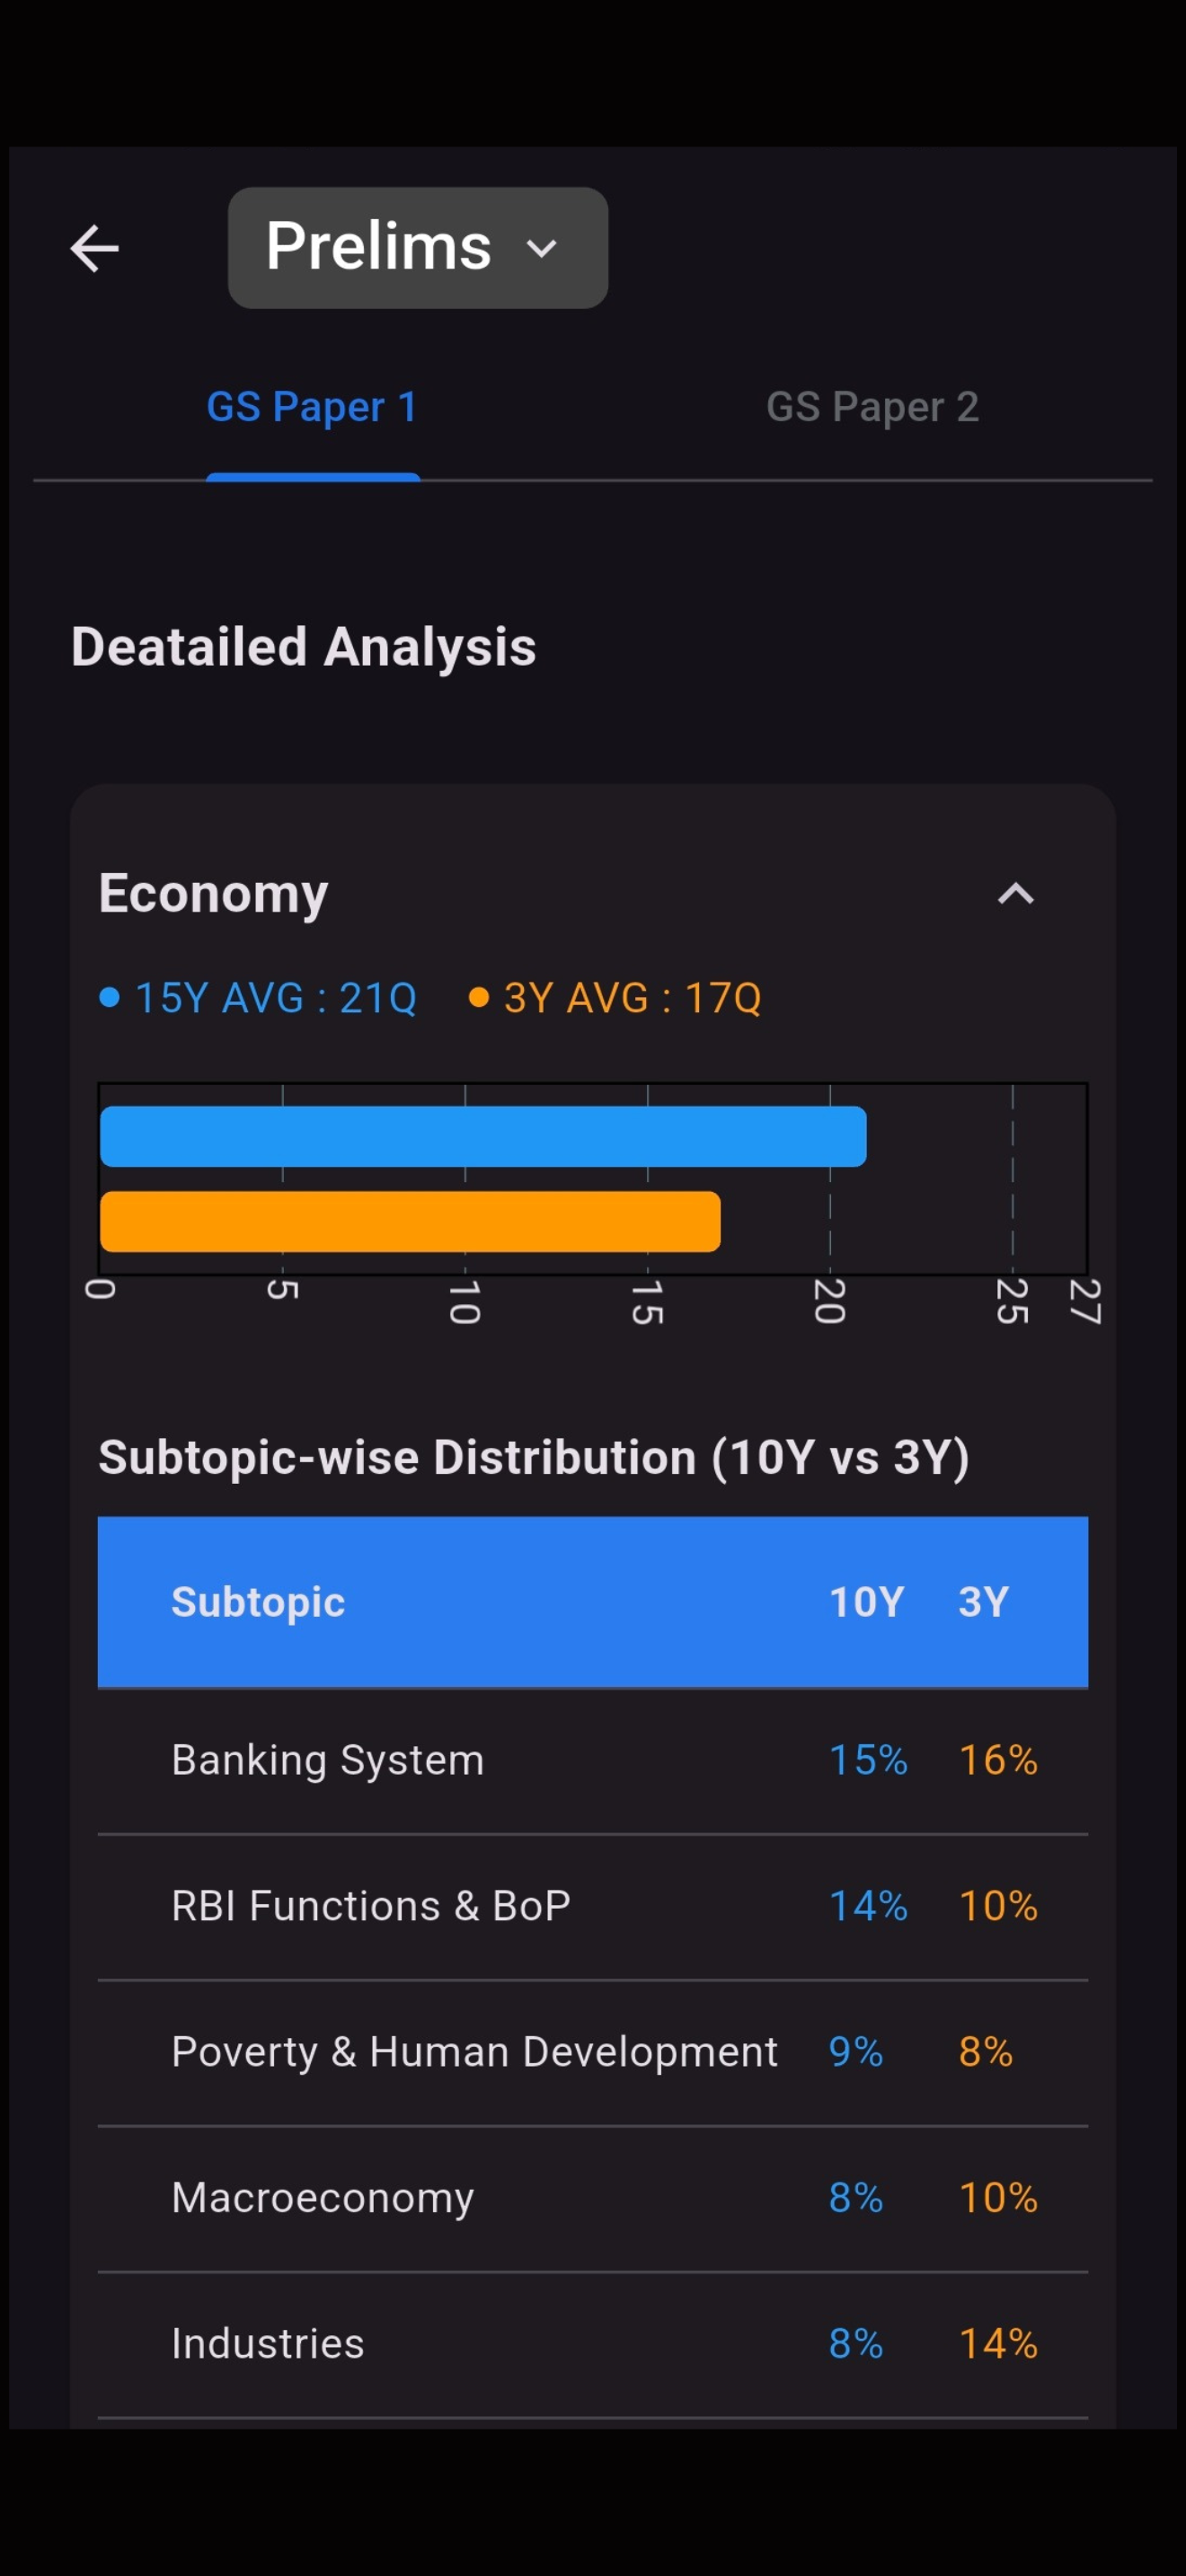Tap the back arrow icon
This screenshot has width=1186, height=2576.
(x=94, y=248)
